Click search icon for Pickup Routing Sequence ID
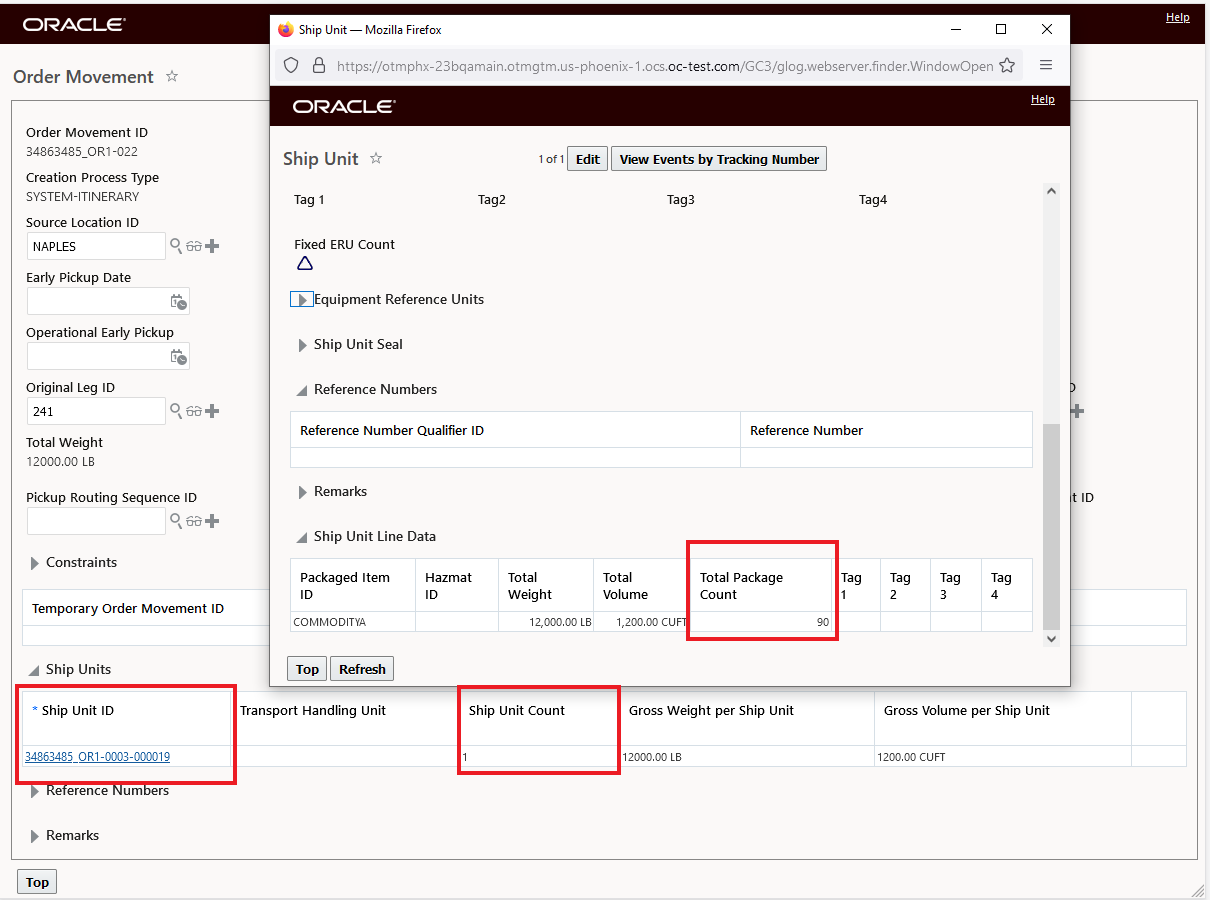 pyautogui.click(x=176, y=521)
